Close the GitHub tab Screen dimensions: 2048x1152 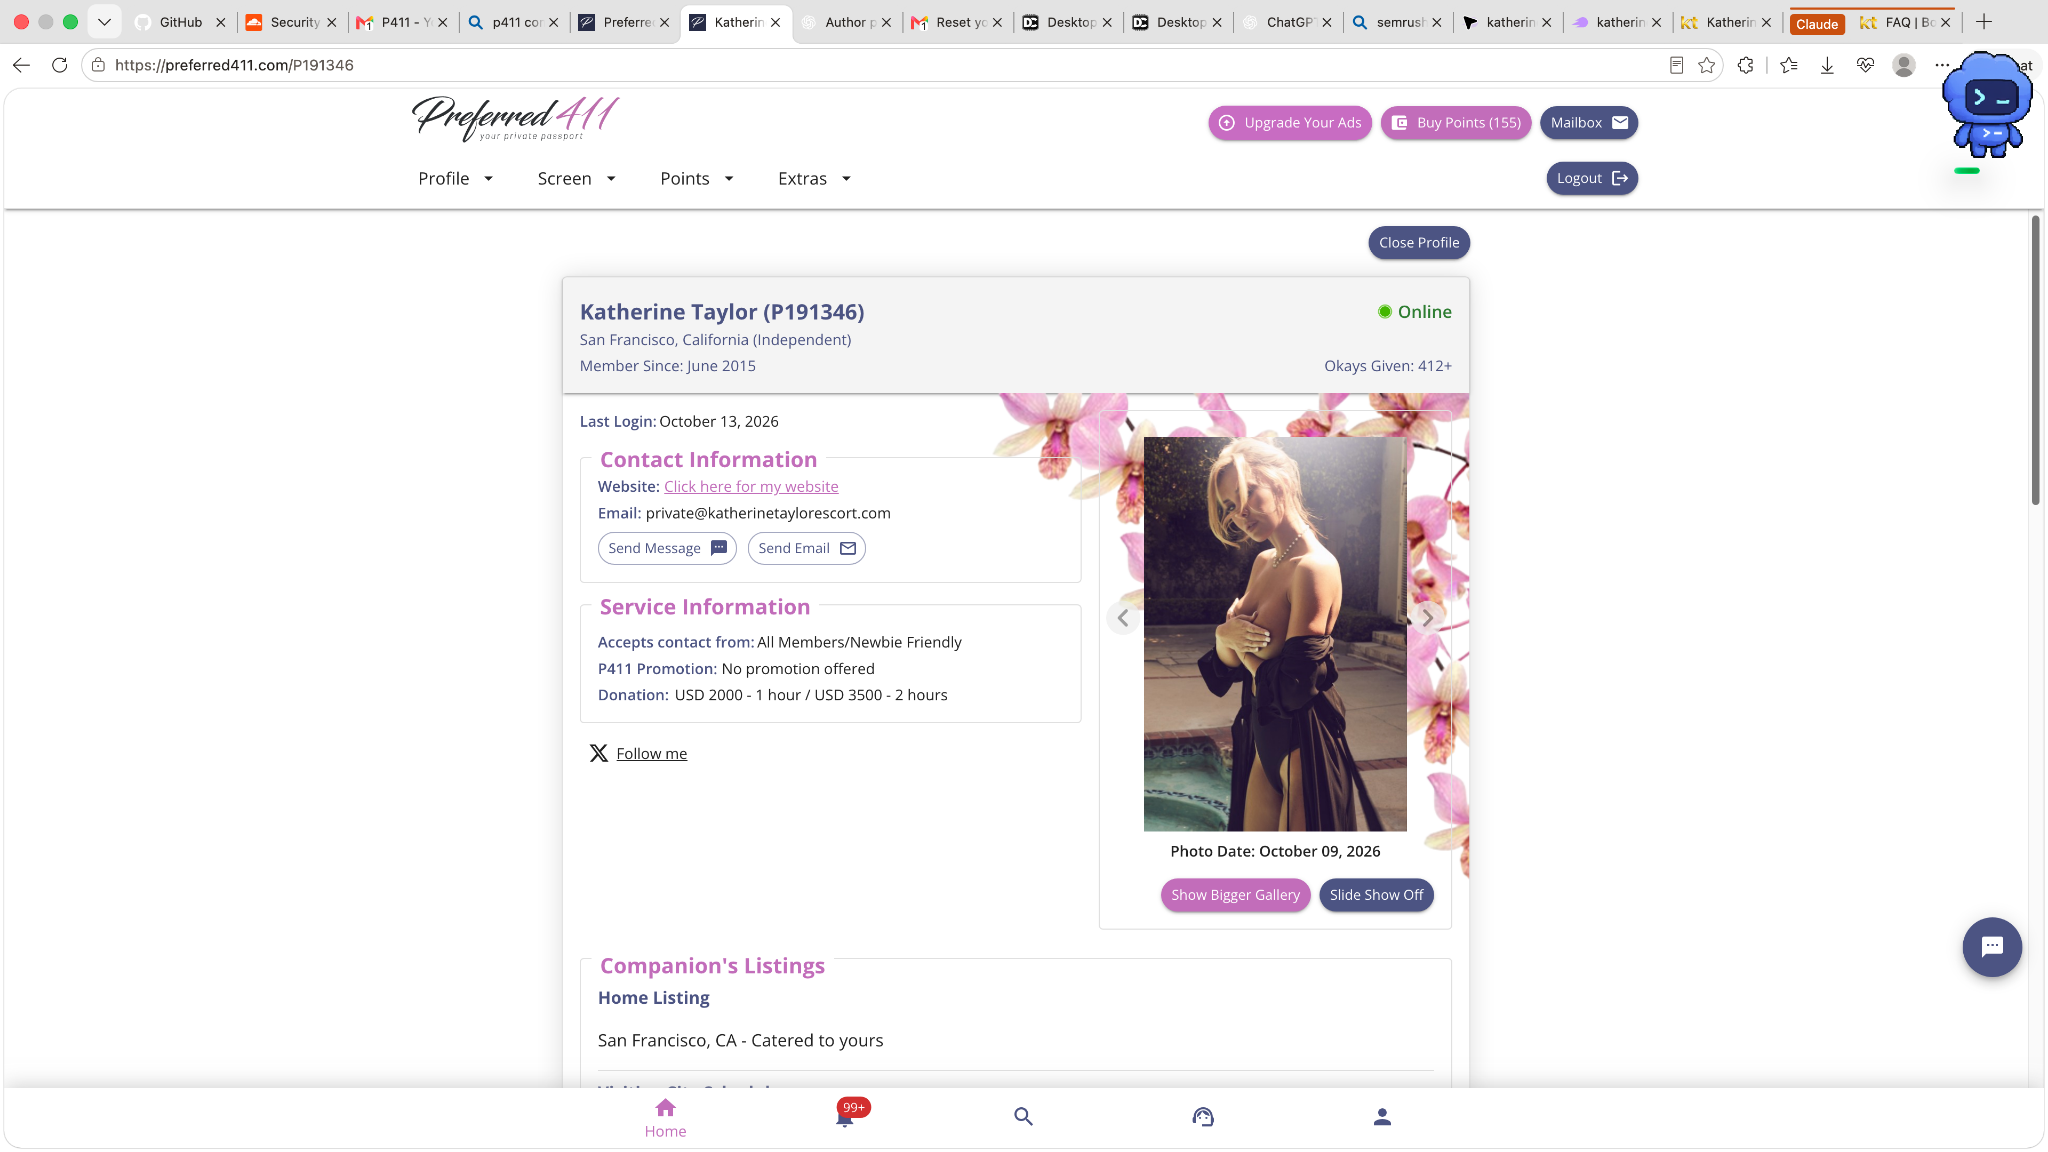pyautogui.click(x=221, y=22)
